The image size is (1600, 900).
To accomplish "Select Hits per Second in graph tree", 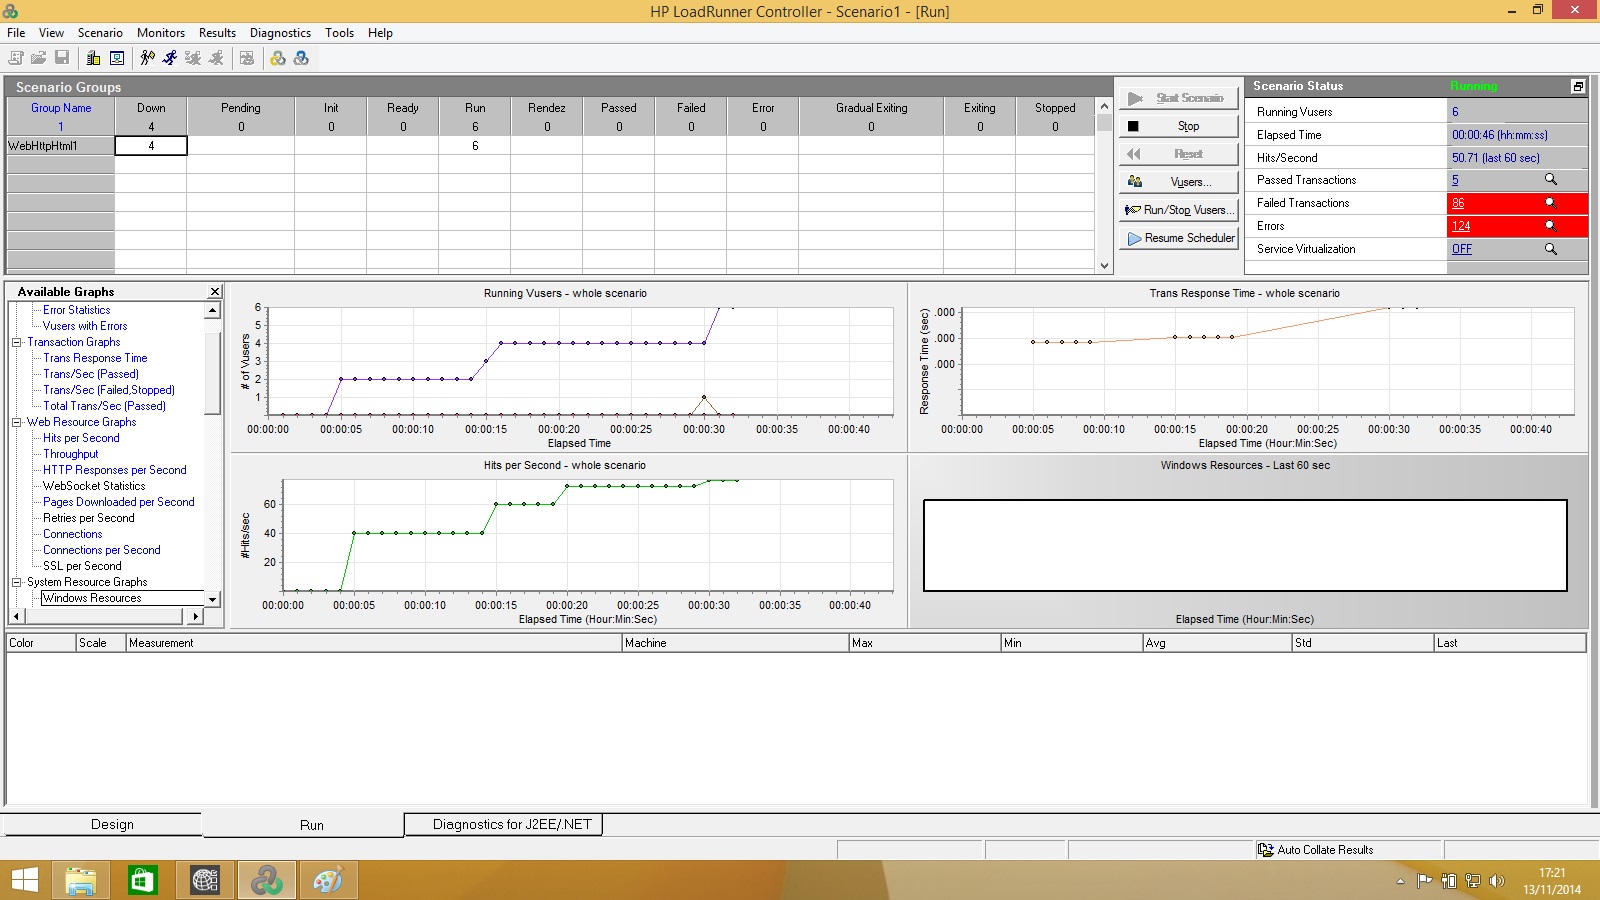I will [81, 438].
